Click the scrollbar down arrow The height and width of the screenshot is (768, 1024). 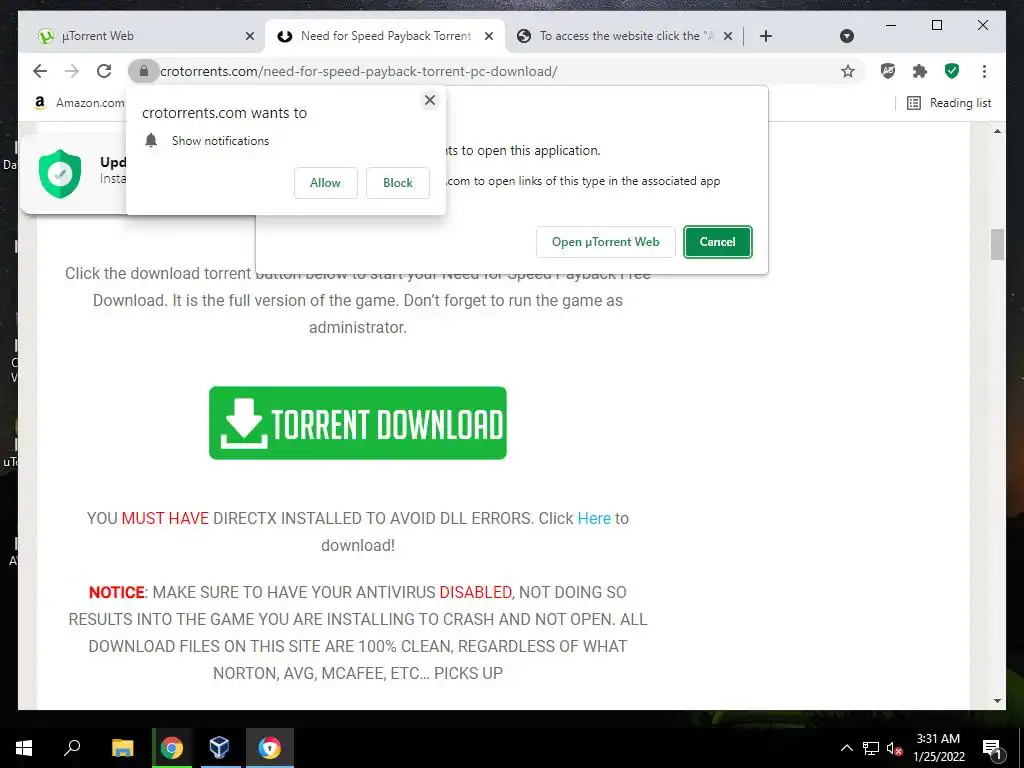click(x=997, y=701)
